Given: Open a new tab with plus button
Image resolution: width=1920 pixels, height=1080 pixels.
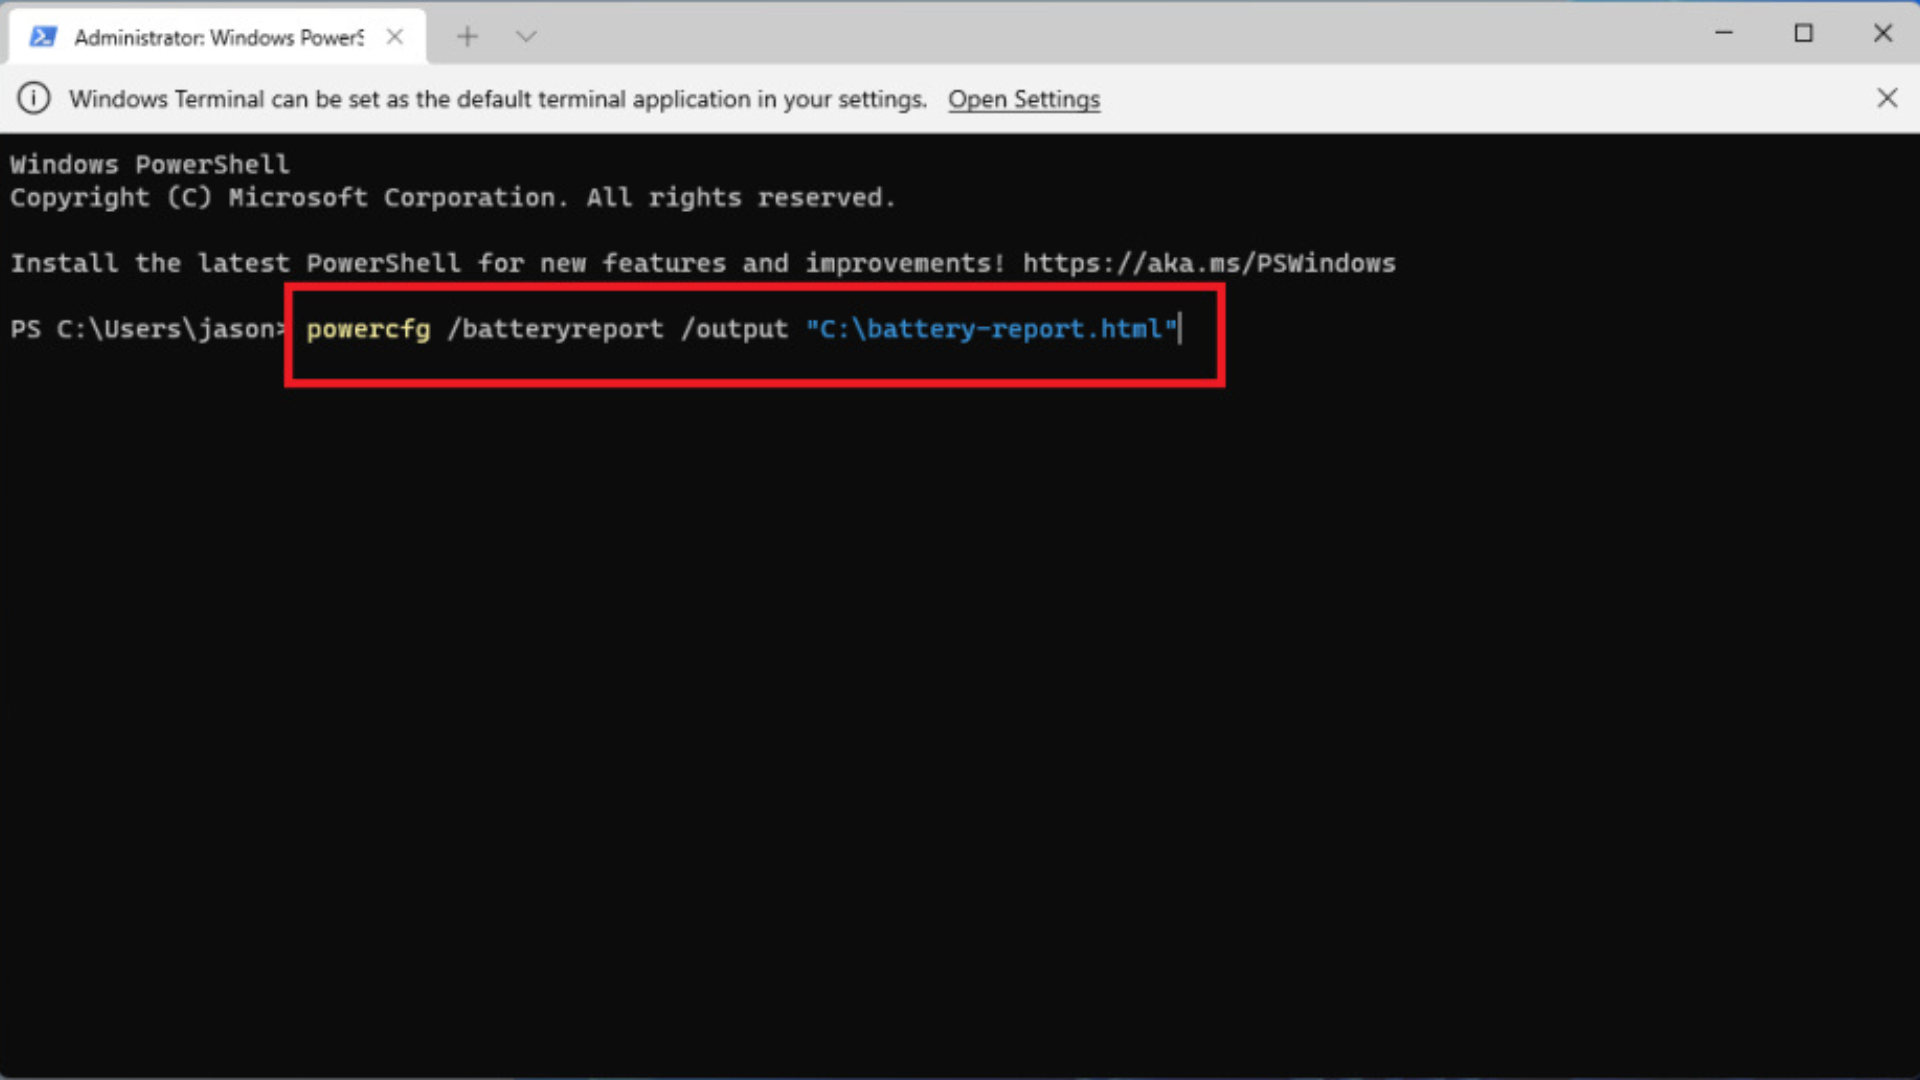Looking at the screenshot, I should pos(467,37).
